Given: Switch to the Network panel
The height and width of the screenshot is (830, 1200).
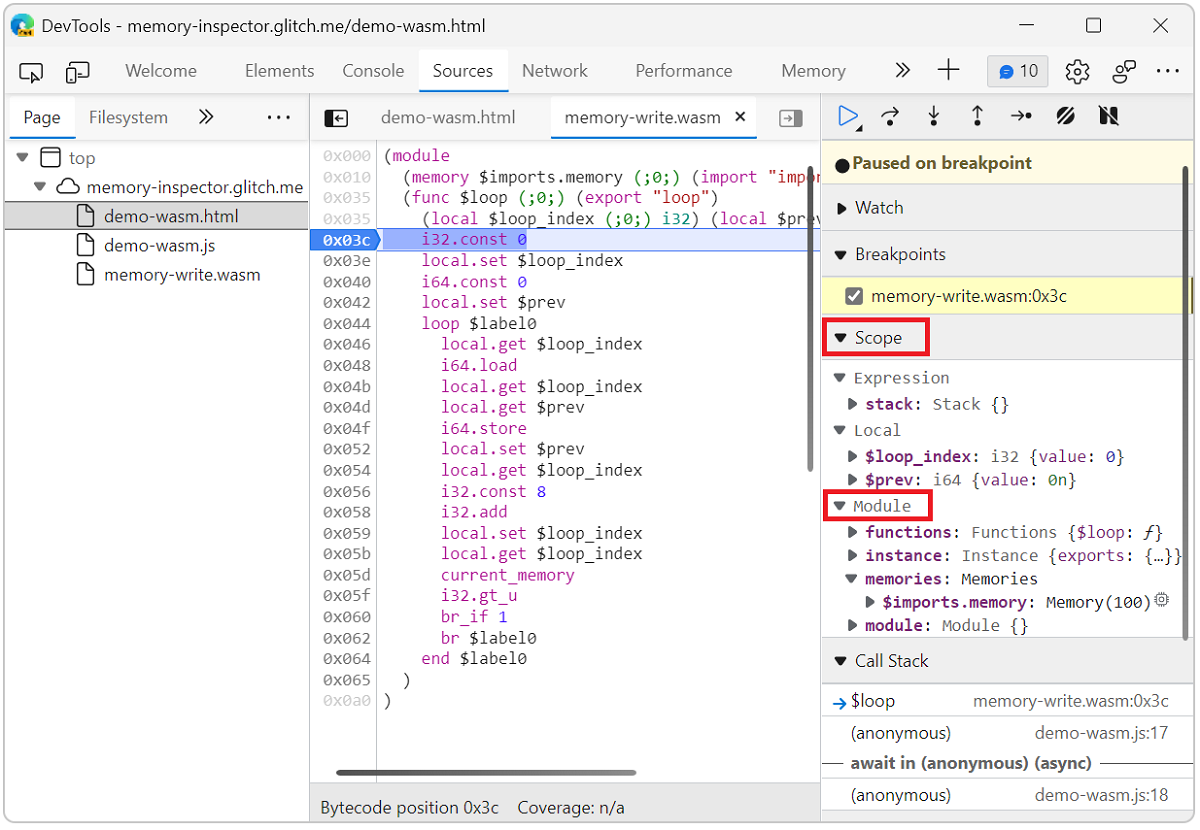Looking at the screenshot, I should point(554,71).
